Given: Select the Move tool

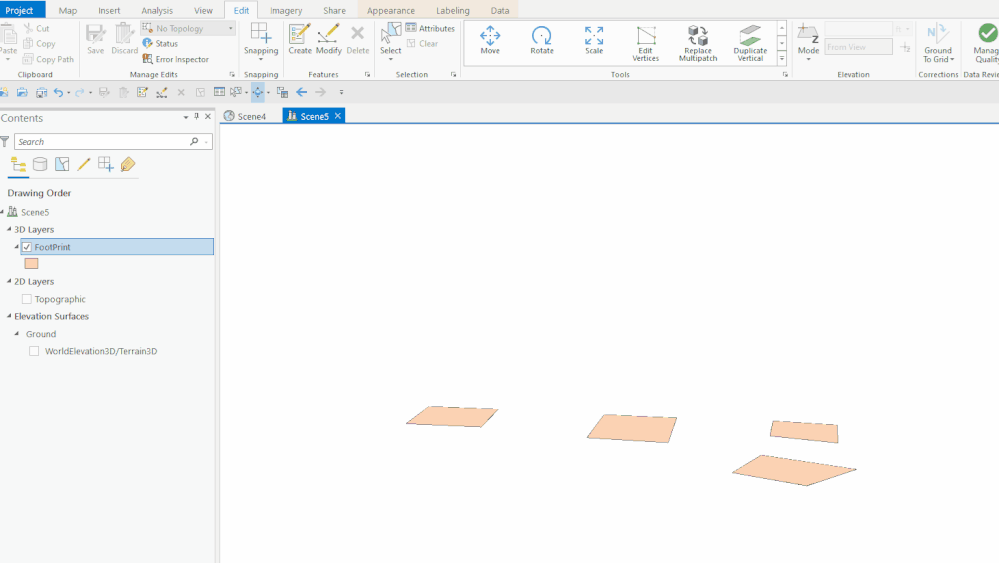Looking at the screenshot, I should (490, 41).
